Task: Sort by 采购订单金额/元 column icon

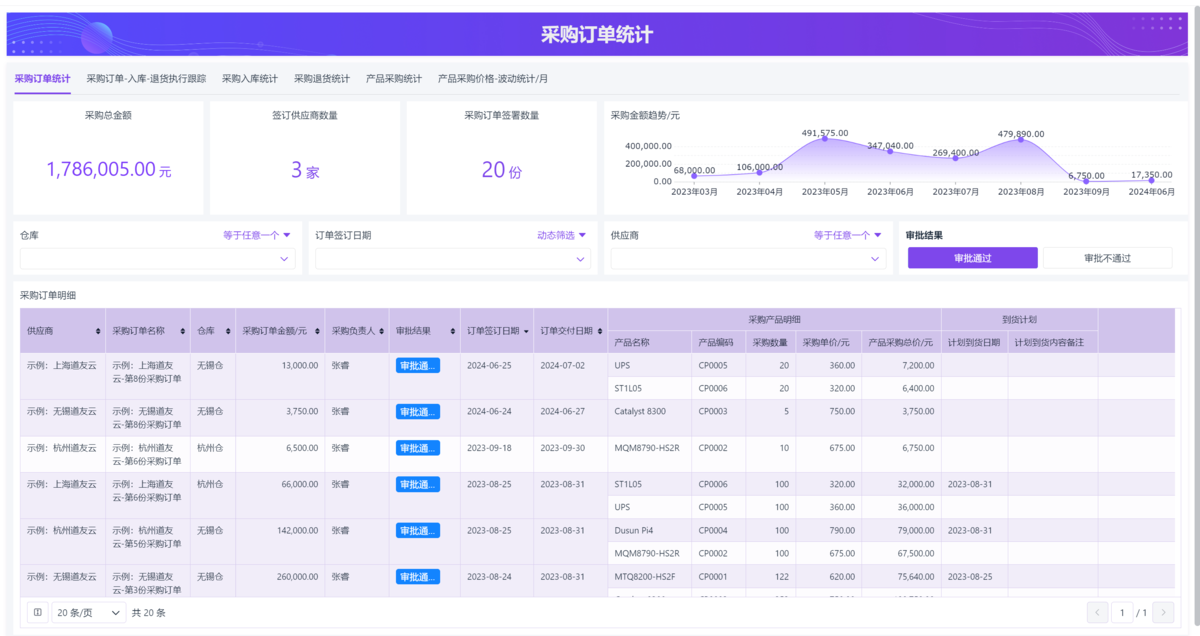Action: (x=316, y=331)
